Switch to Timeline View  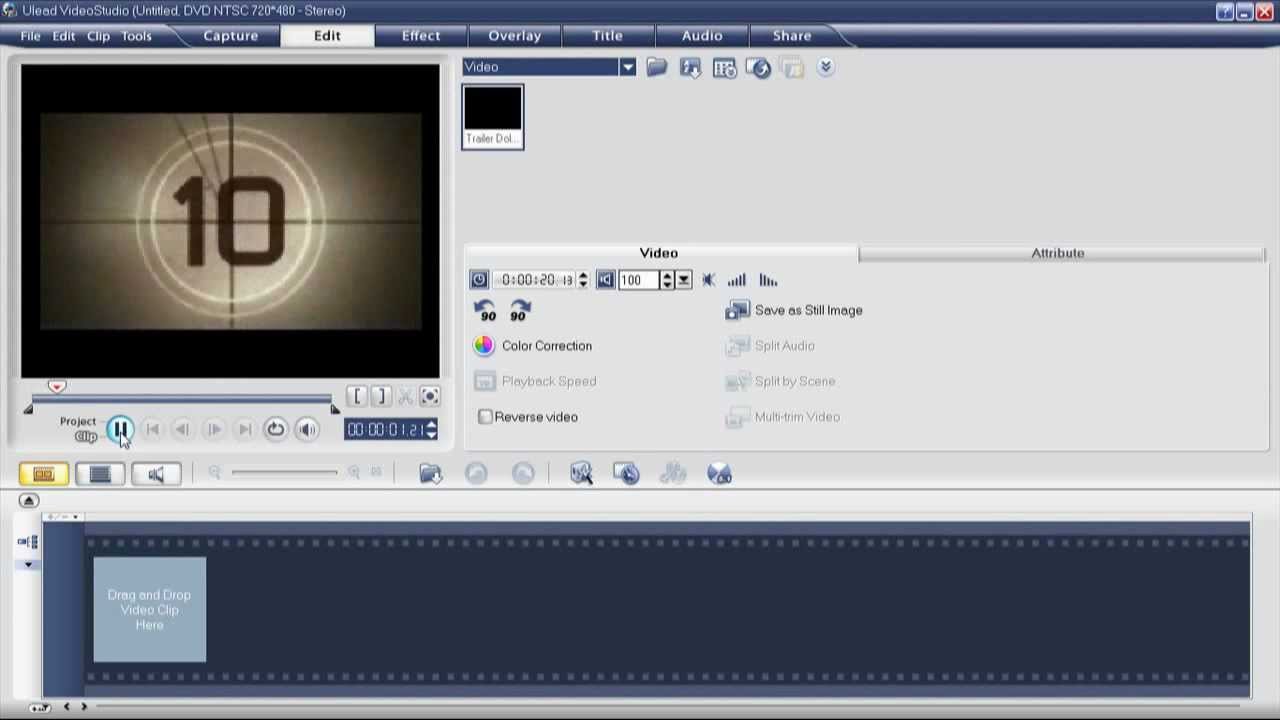pos(100,474)
